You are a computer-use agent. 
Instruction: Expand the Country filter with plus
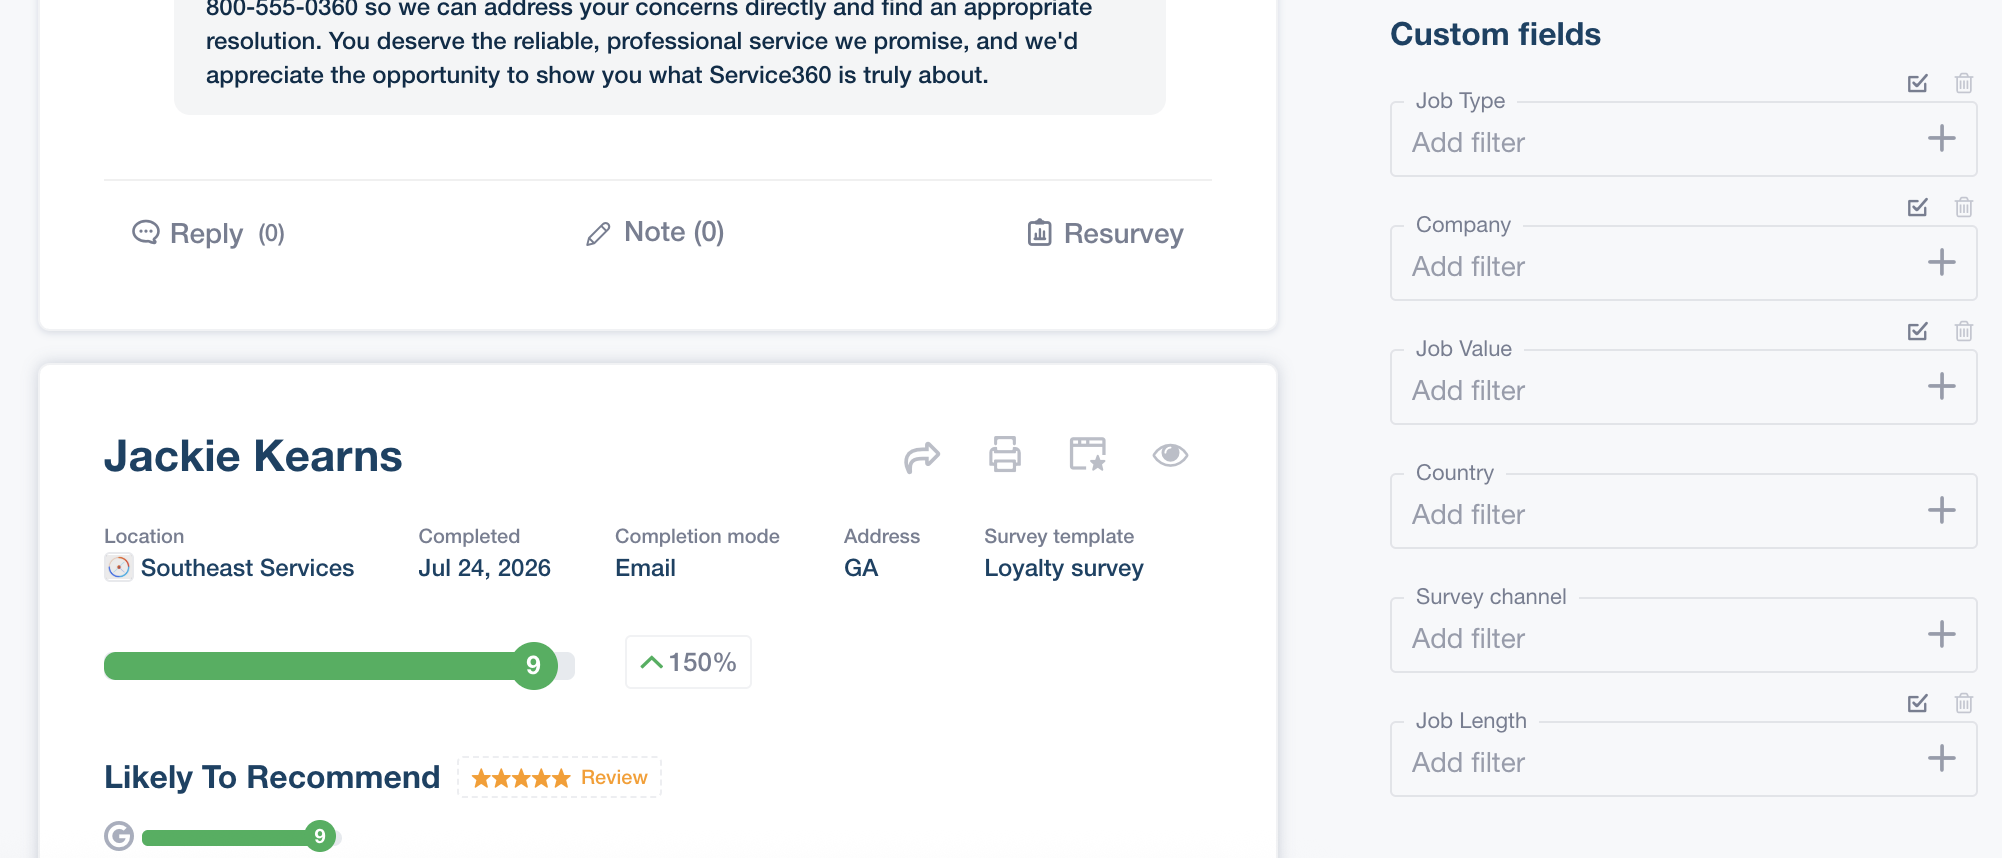[1941, 510]
